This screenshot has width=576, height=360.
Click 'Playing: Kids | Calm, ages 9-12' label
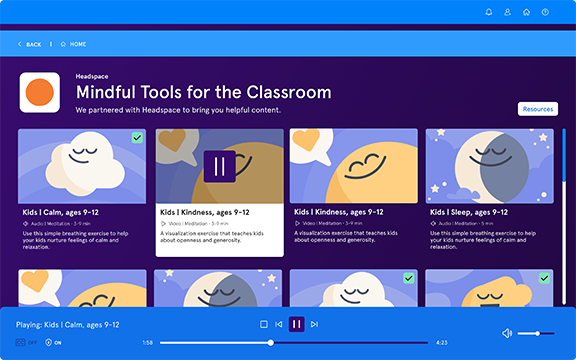(68, 325)
